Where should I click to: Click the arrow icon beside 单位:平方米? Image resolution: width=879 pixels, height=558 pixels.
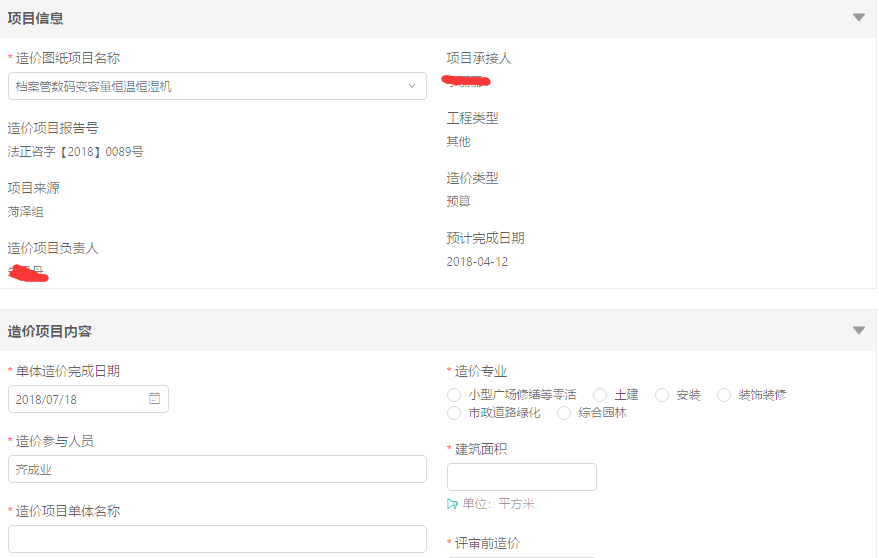(453, 503)
